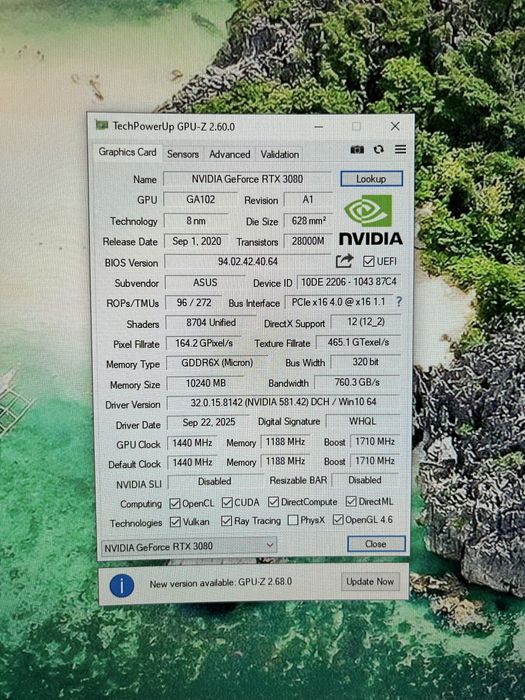Click the NVIDIA SLI value Disabled
The width and height of the screenshot is (525, 700).
point(214,482)
